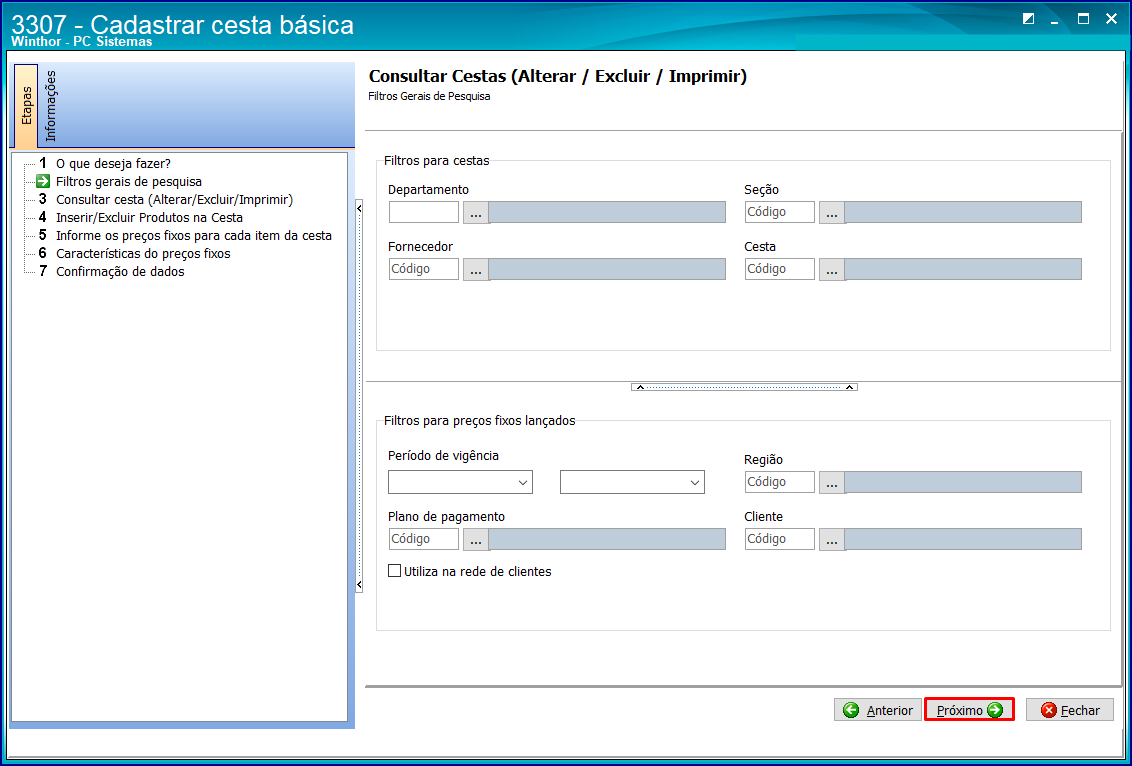Maximize the Cadastrar cesta básica window

[1084, 19]
